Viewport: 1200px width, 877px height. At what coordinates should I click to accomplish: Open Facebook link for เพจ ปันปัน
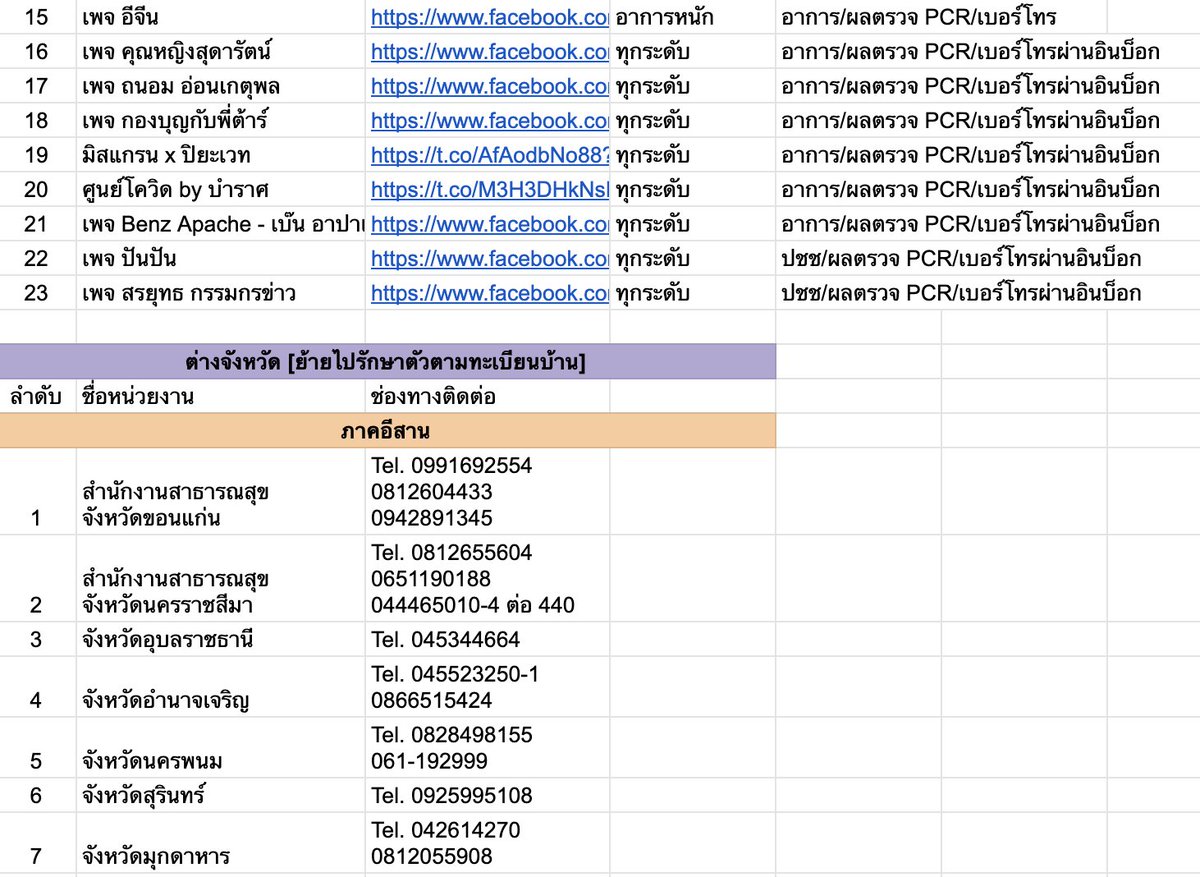tap(489, 259)
